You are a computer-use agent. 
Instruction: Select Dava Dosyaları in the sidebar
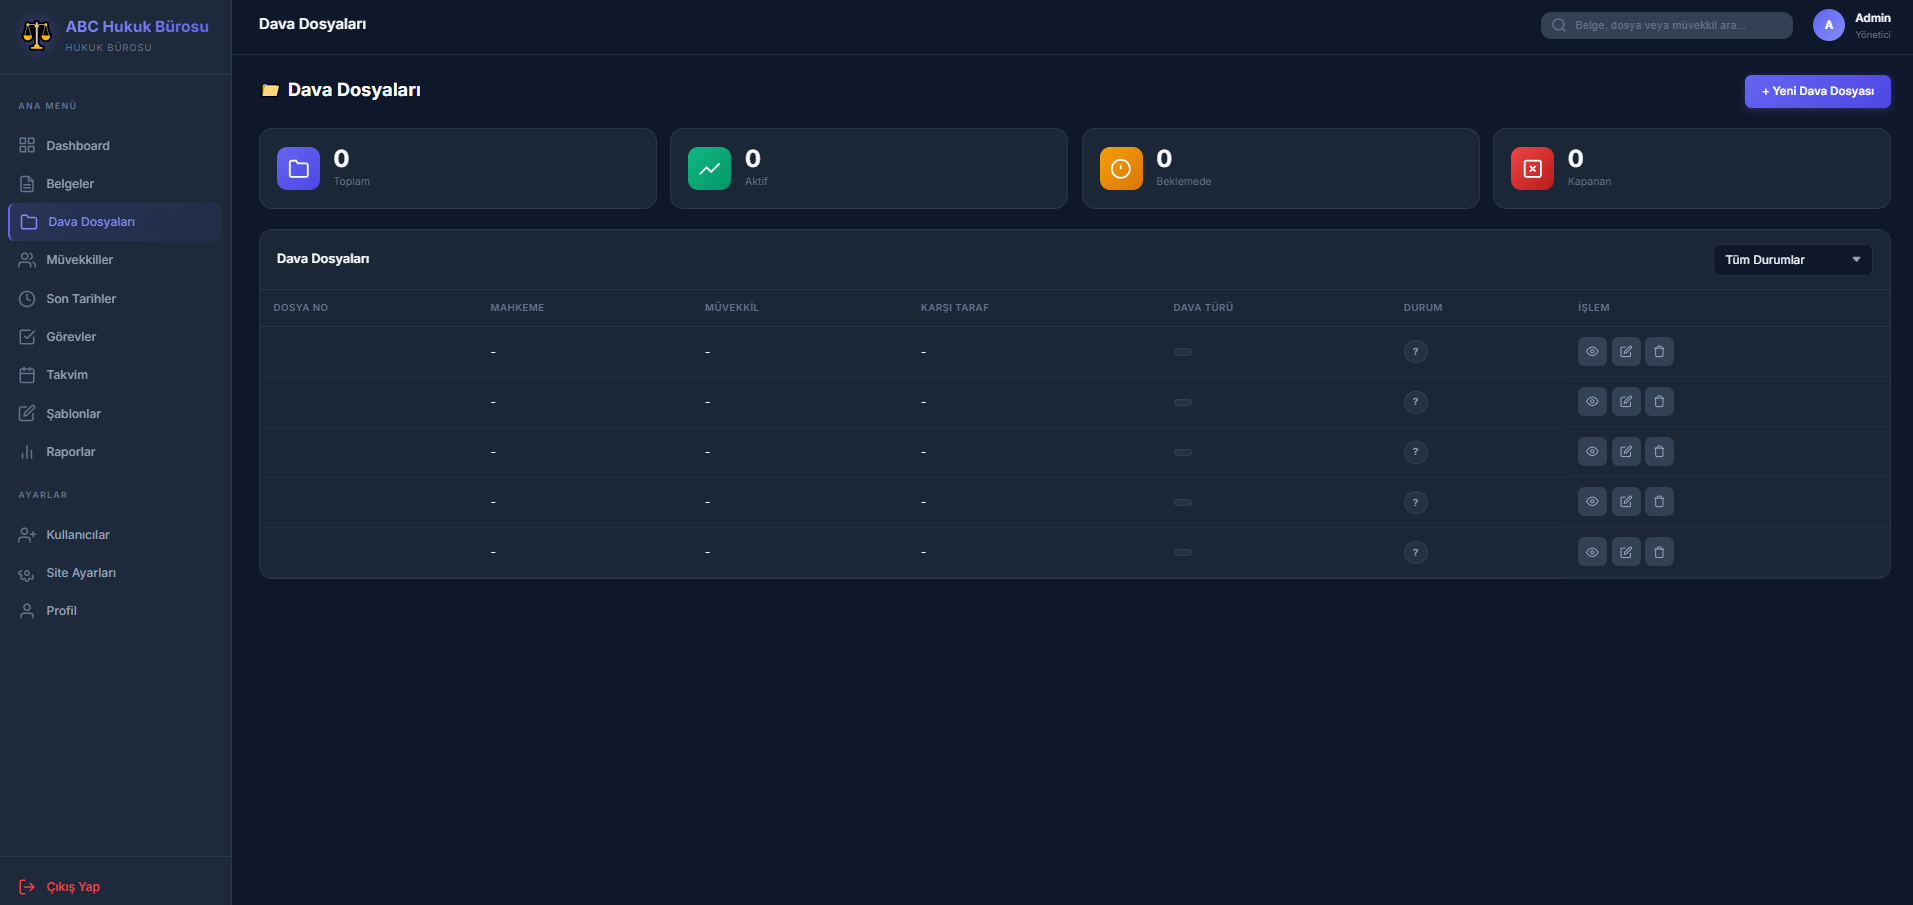coord(115,222)
